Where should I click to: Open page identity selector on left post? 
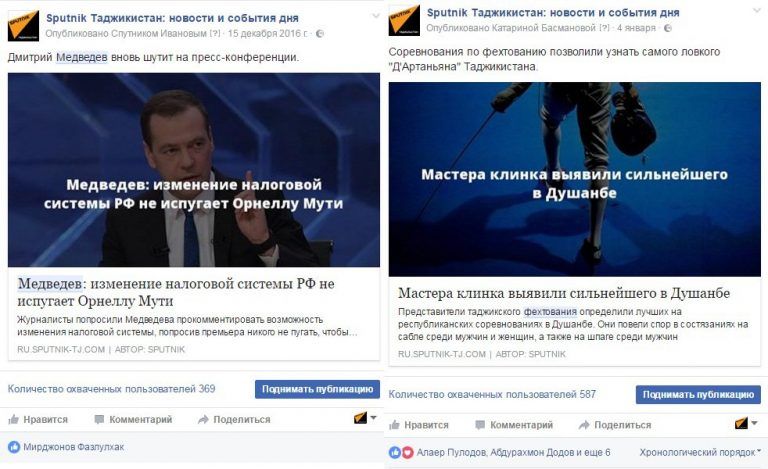point(365,419)
